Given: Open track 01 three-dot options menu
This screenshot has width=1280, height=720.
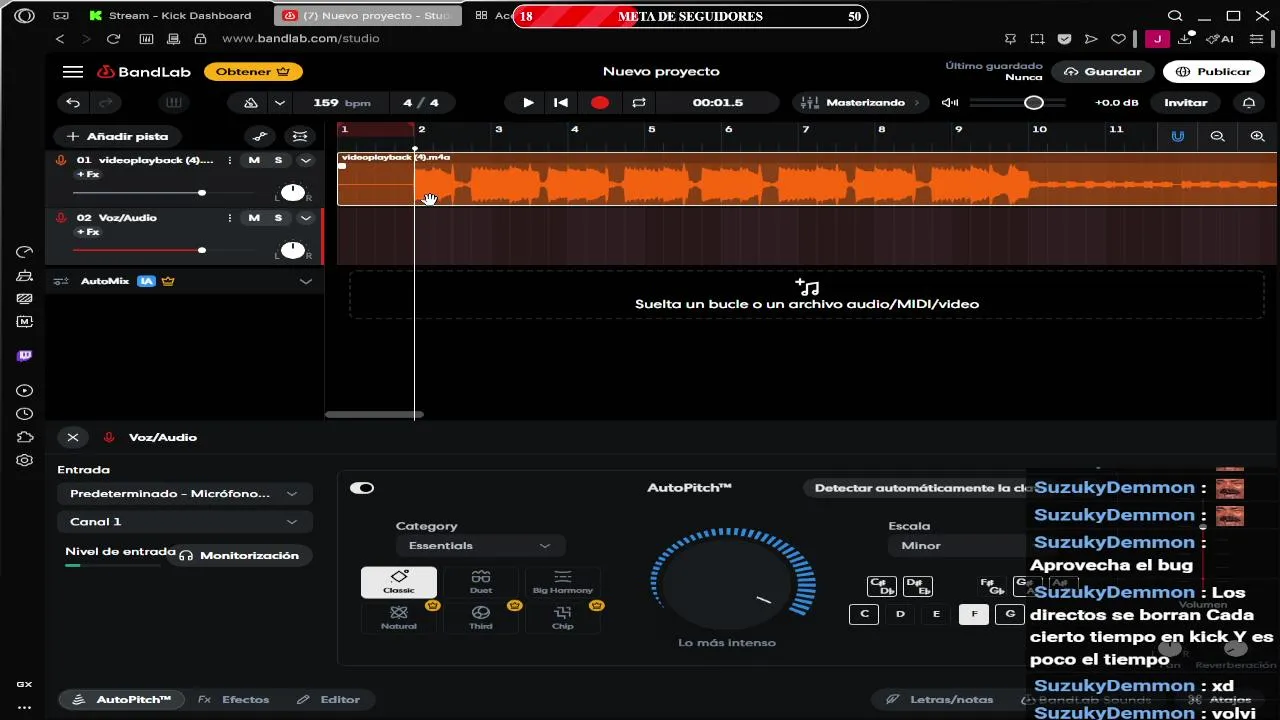Looking at the screenshot, I should (x=230, y=161).
